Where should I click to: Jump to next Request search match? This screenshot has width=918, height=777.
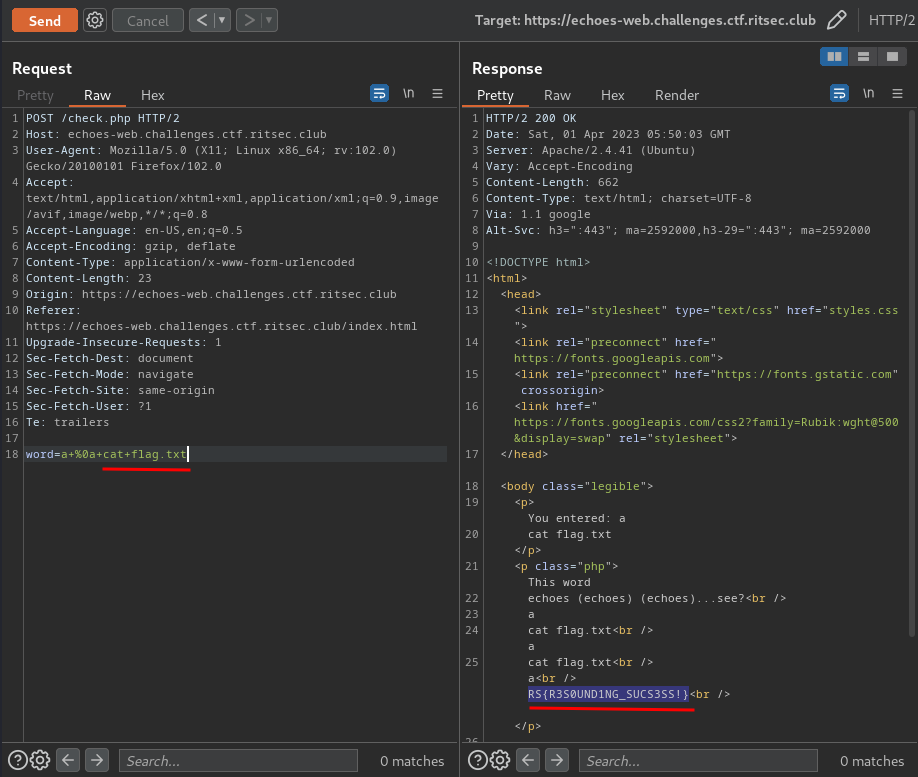(97, 760)
